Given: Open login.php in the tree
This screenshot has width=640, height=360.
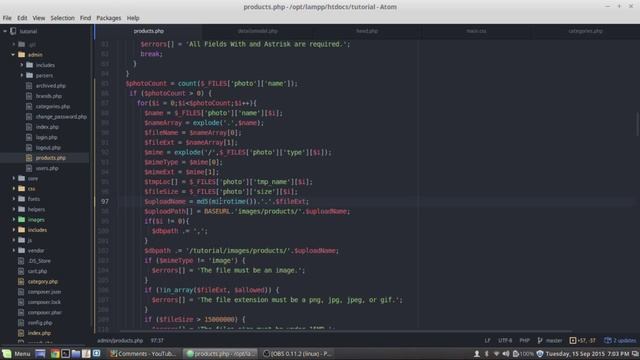Looking at the screenshot, I should coord(46,137).
